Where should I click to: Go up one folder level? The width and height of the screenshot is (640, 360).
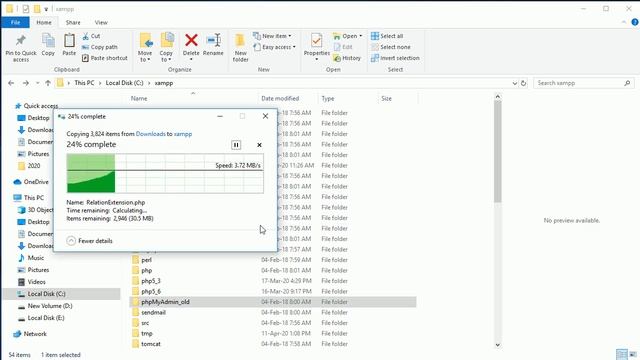coord(48,83)
